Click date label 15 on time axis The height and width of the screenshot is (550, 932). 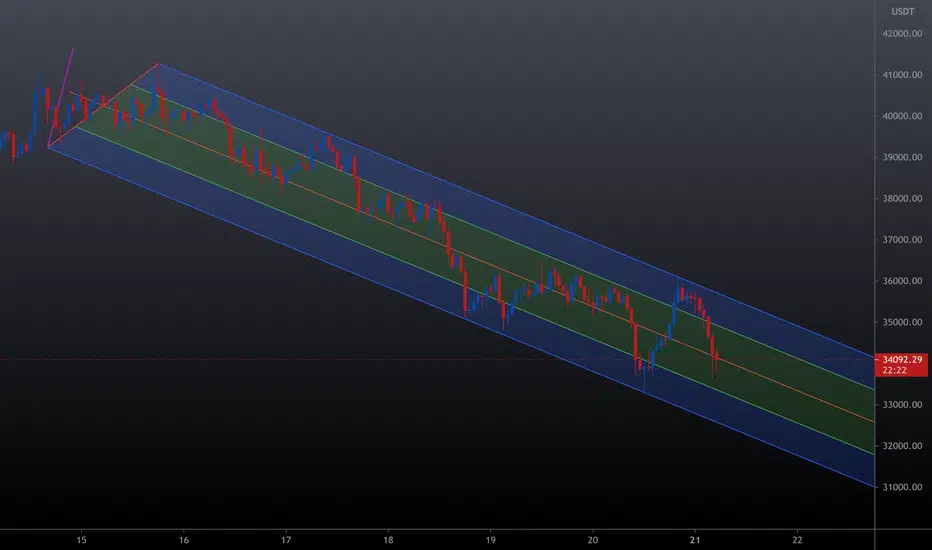pyautogui.click(x=81, y=540)
